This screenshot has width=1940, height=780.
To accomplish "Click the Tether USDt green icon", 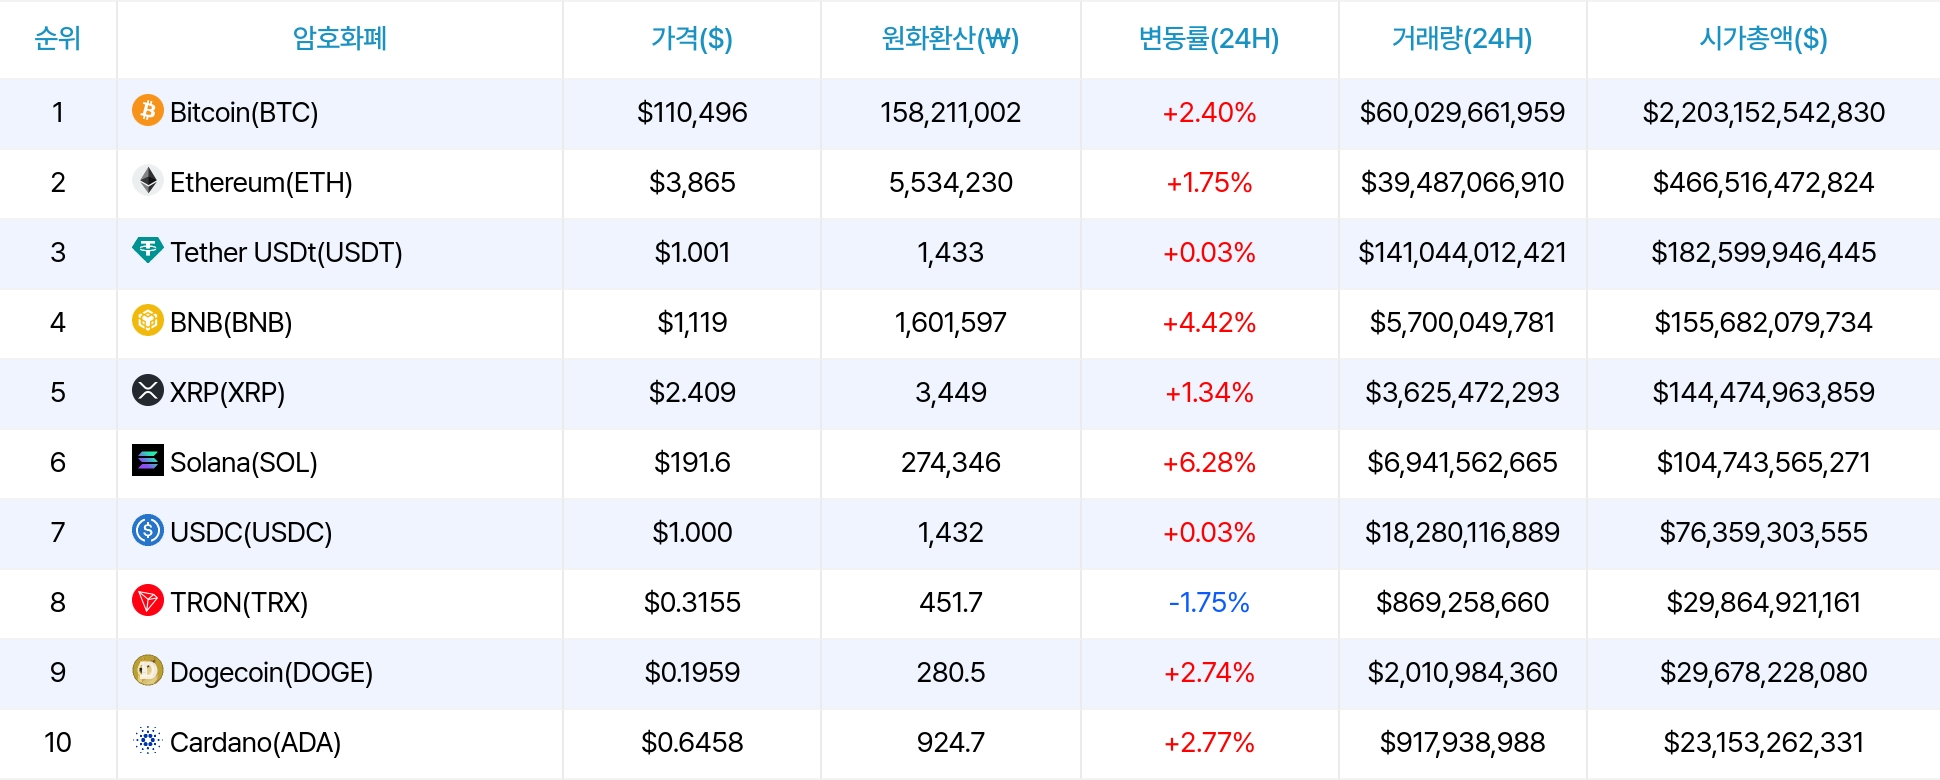I will pyautogui.click(x=148, y=250).
